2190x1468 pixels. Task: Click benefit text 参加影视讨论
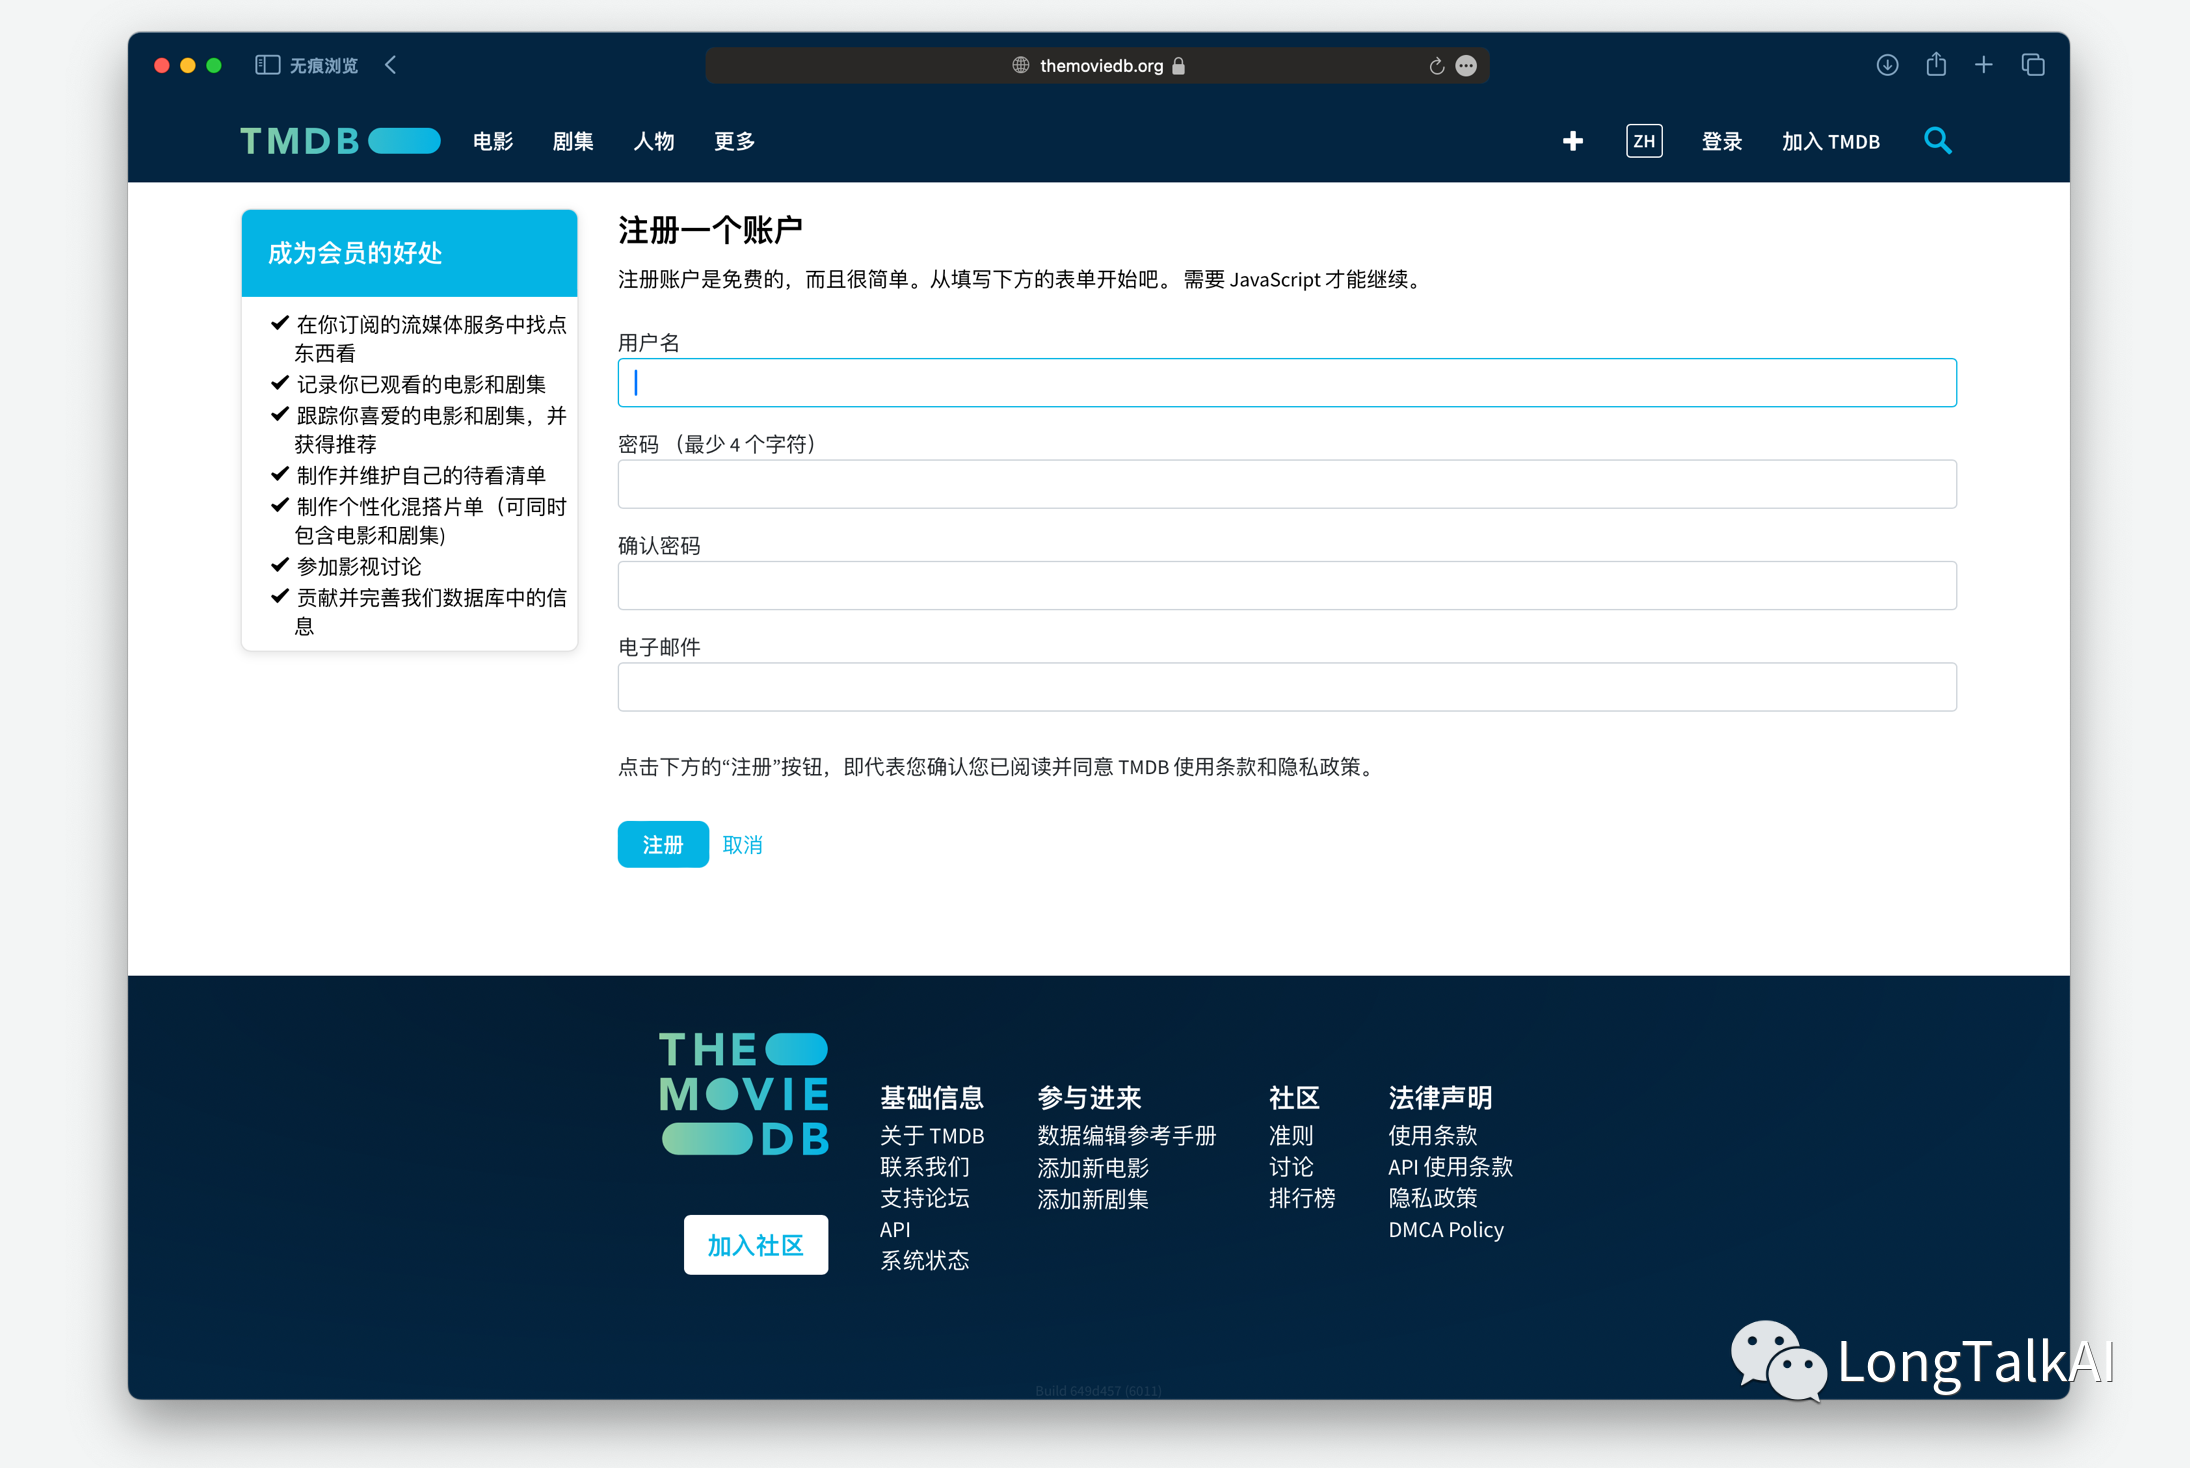(359, 567)
